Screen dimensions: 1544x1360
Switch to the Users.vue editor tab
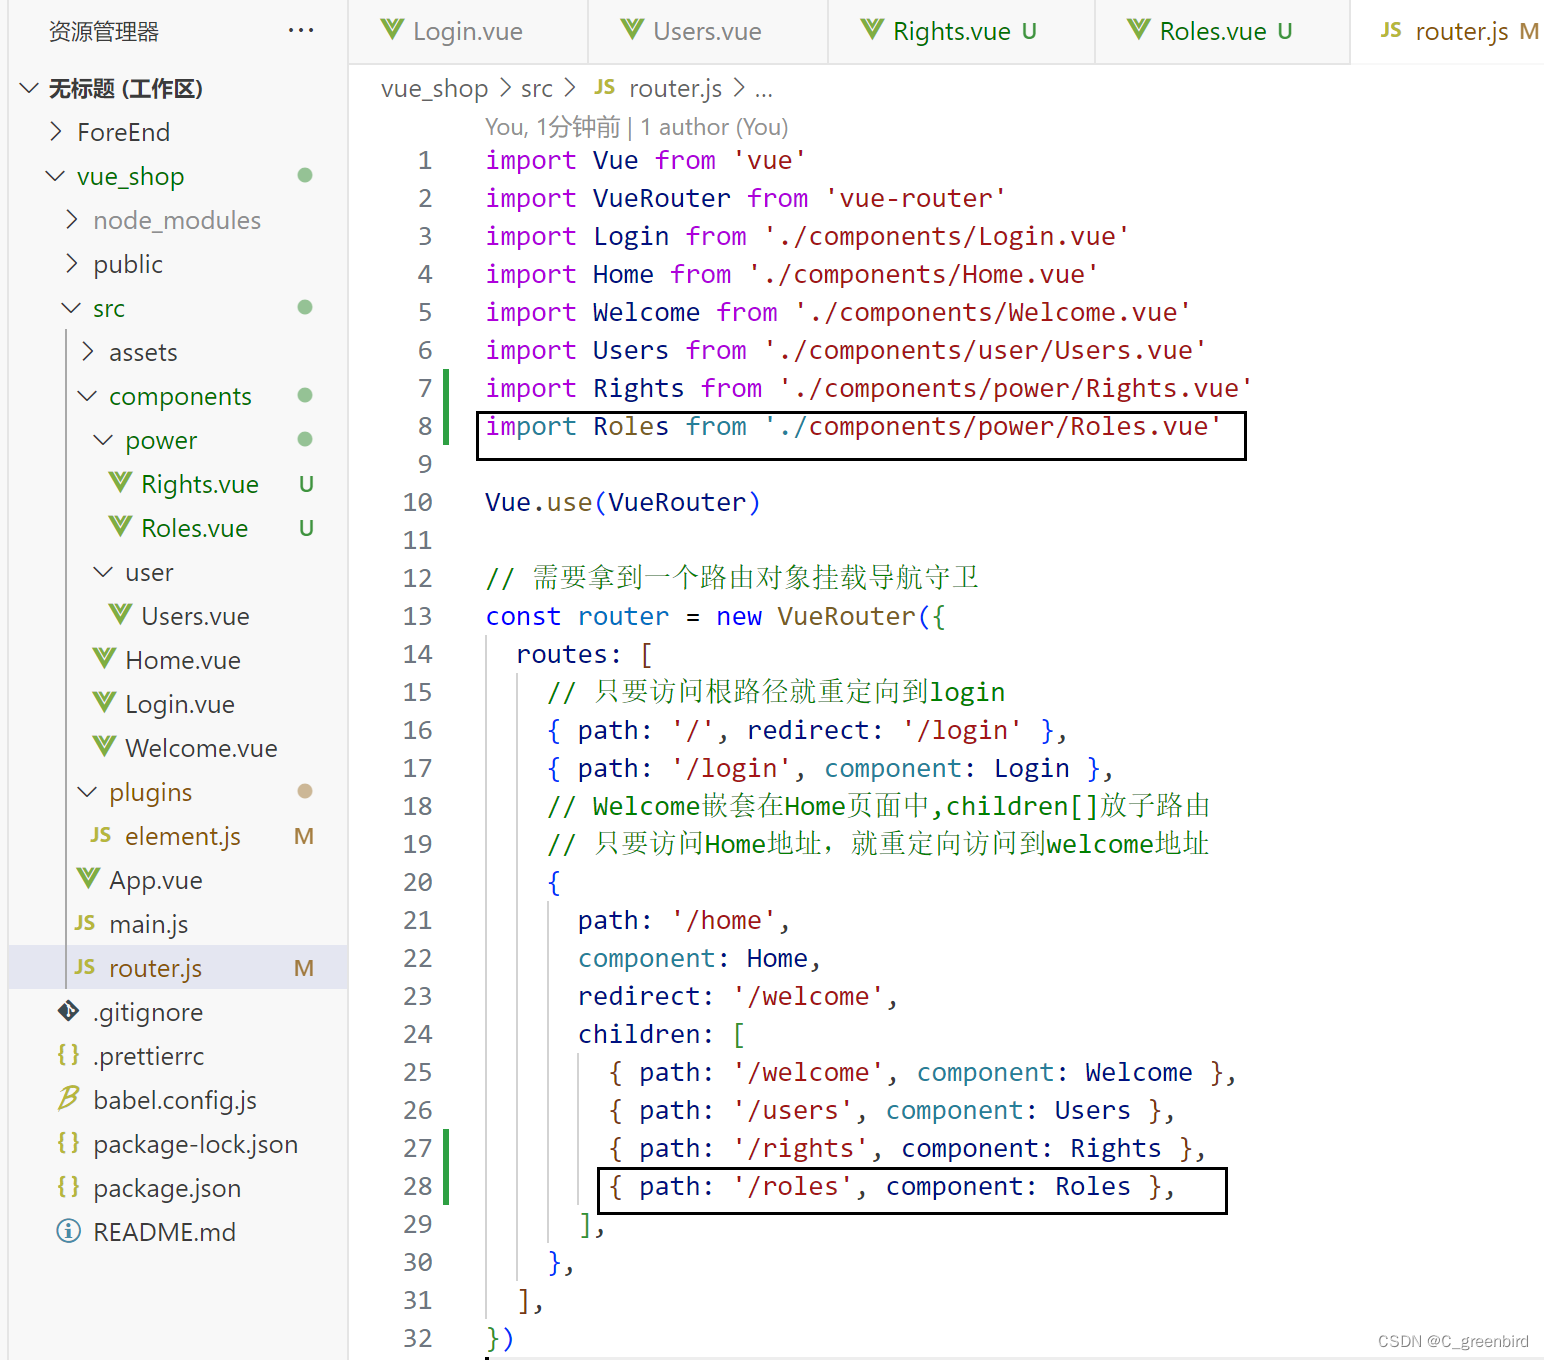tap(708, 31)
